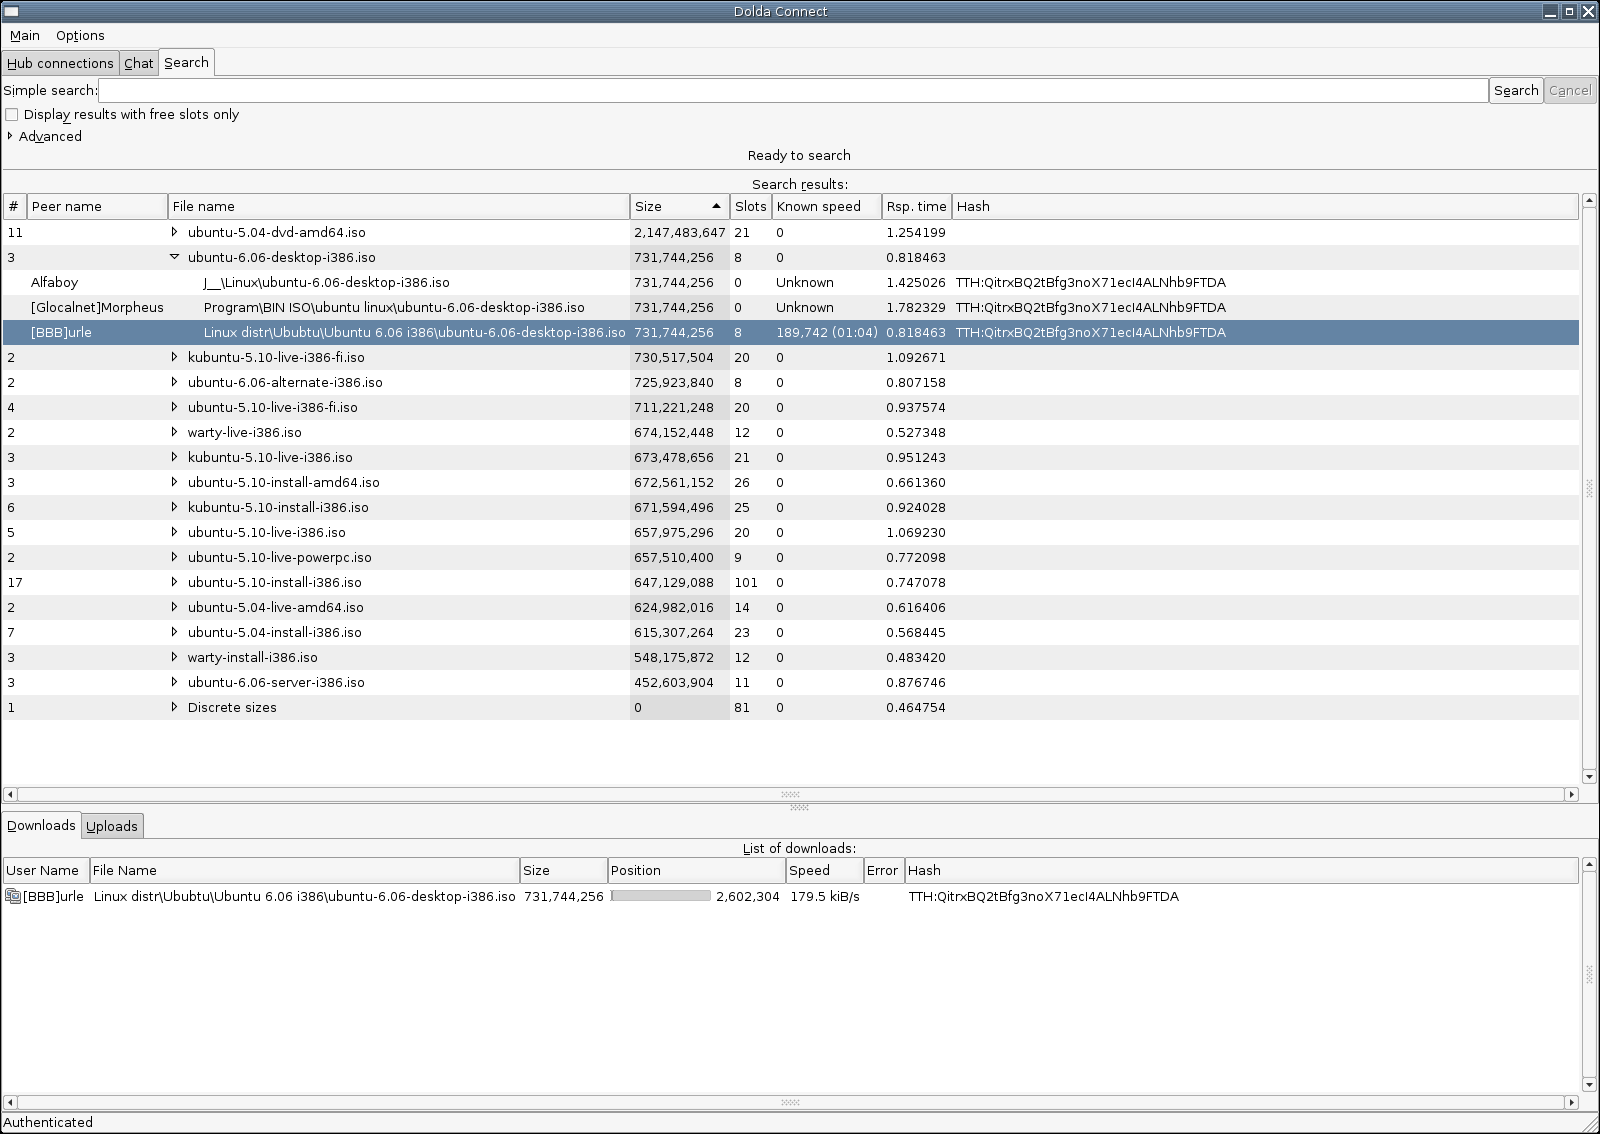
Task: Click the File Name column header in downloads
Action: point(304,870)
